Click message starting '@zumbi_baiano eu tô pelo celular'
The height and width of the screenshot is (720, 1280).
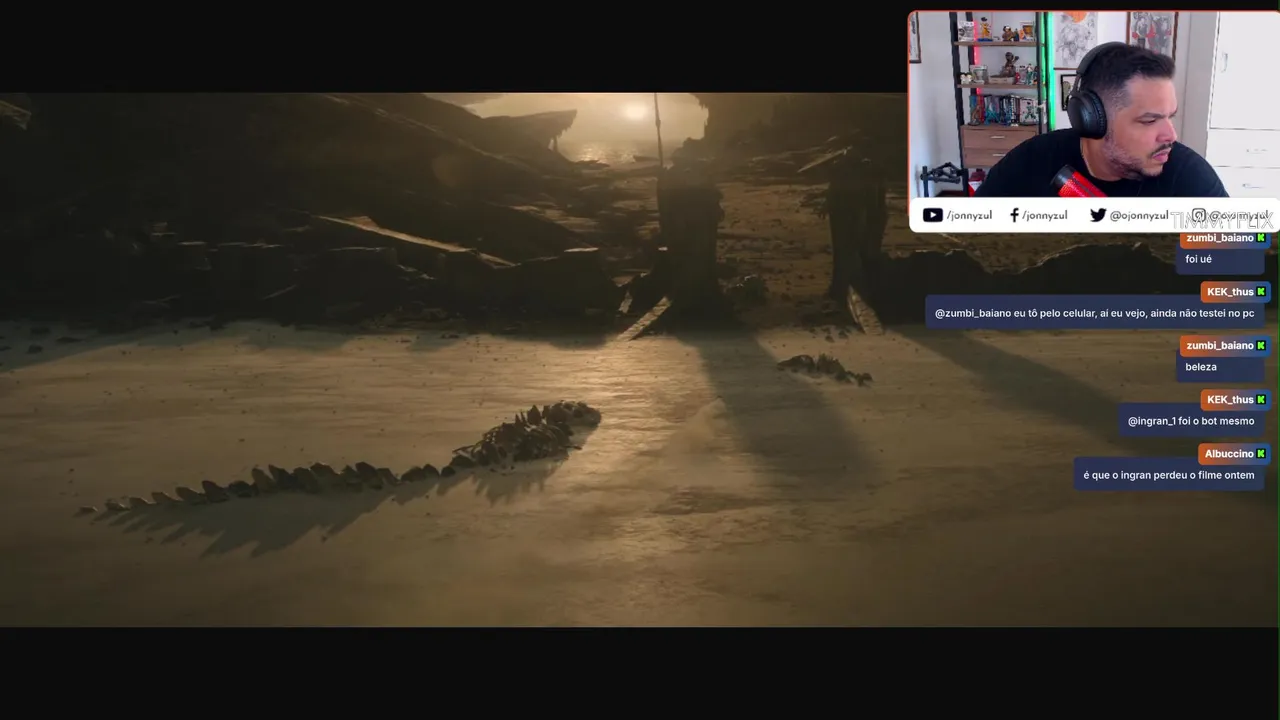tap(1094, 313)
